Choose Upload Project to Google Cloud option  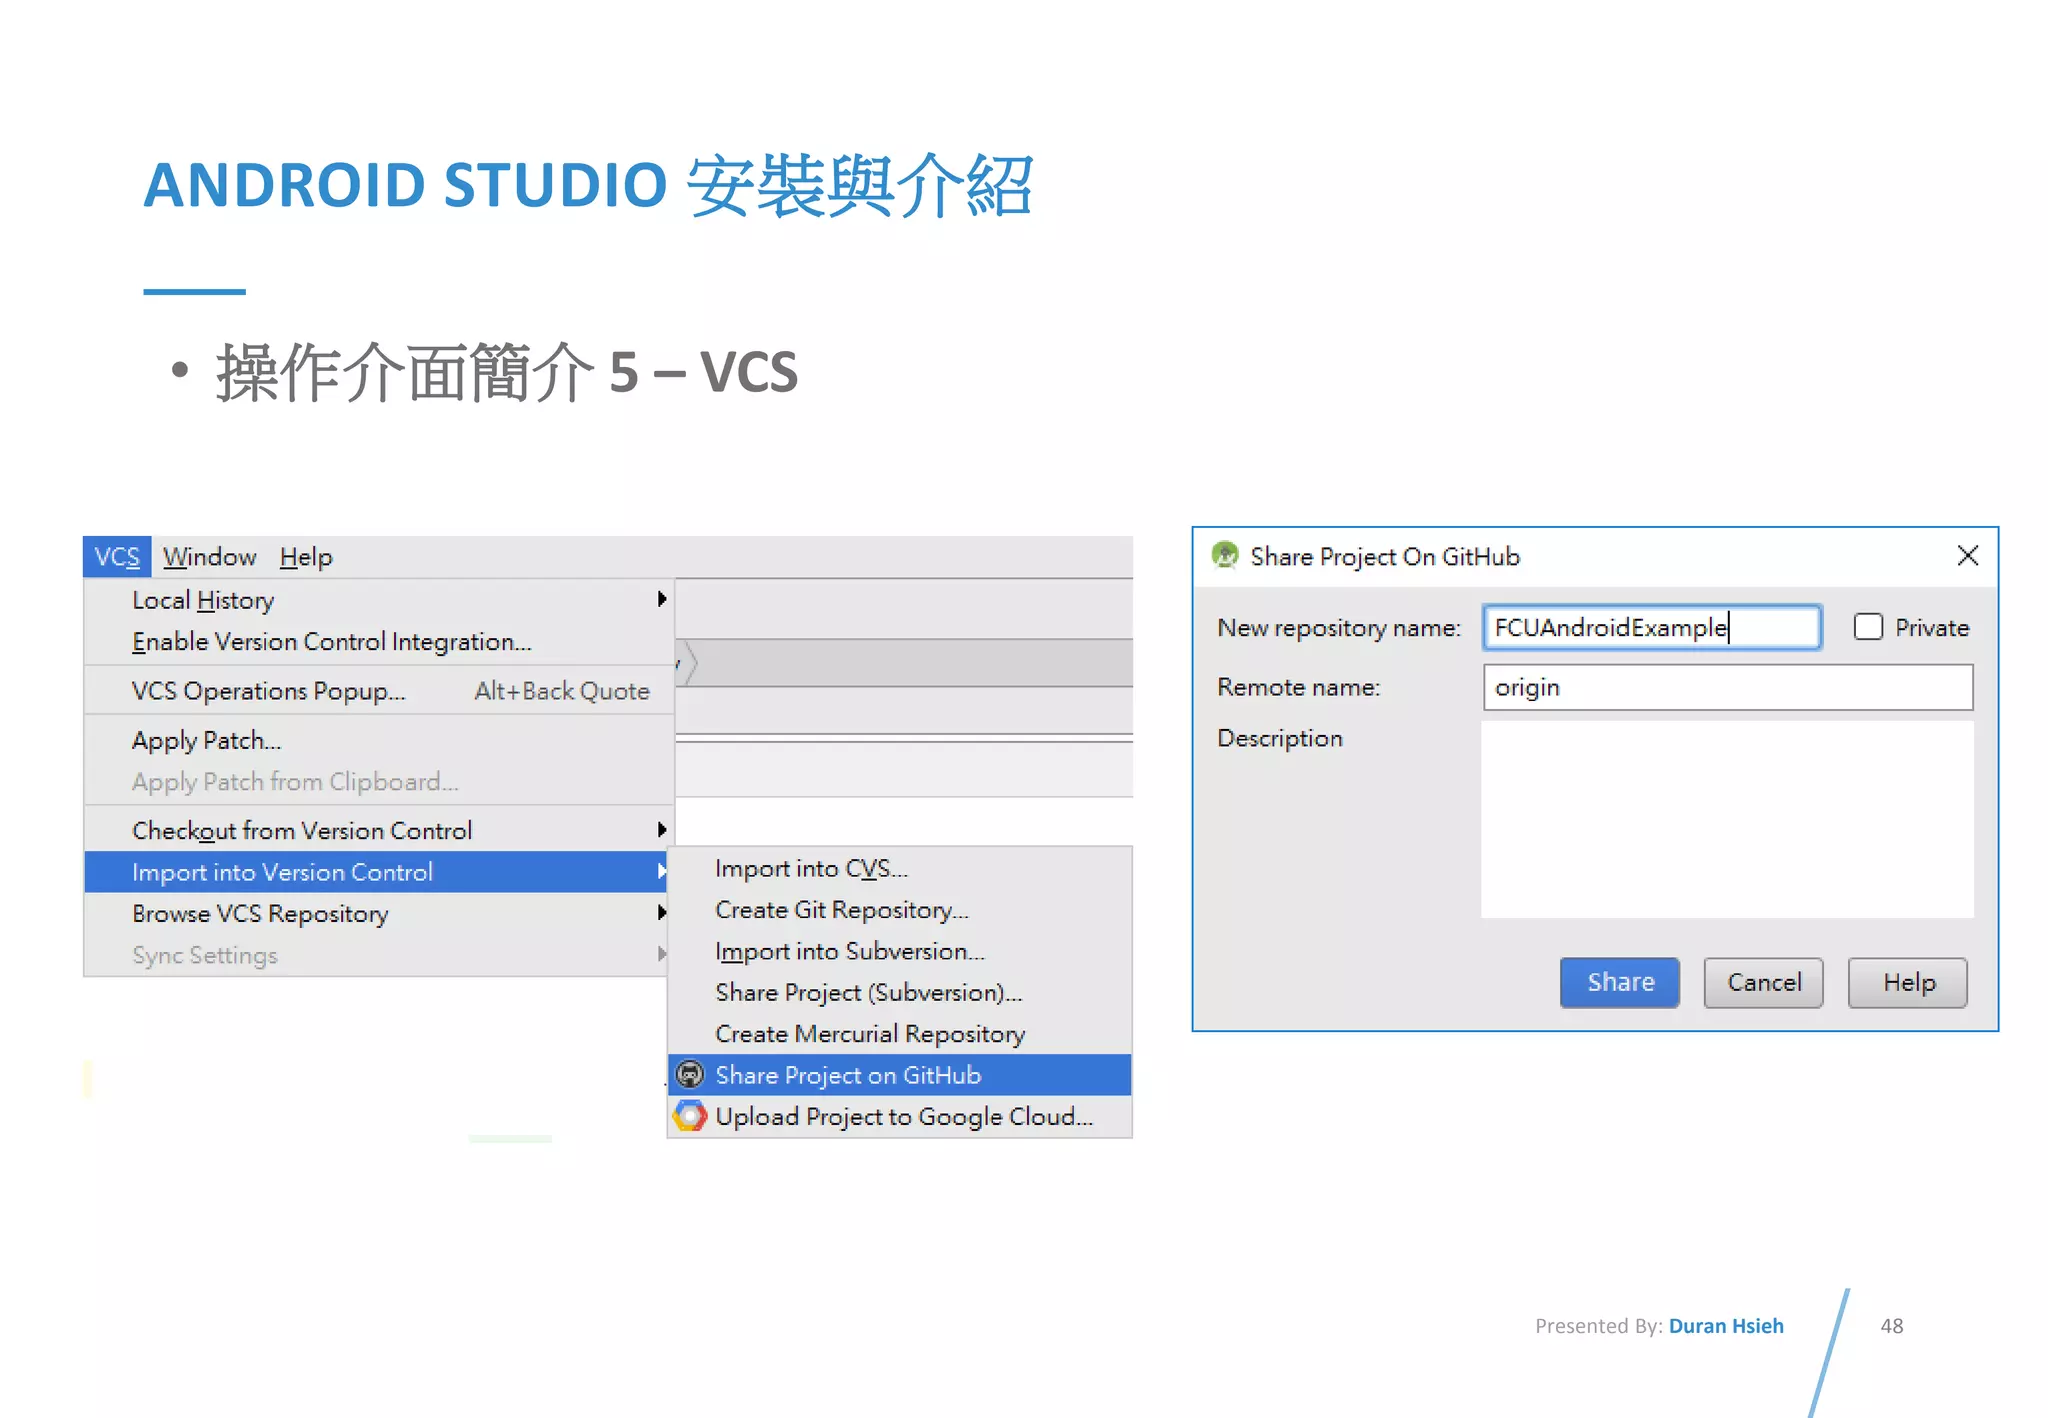pyautogui.click(x=900, y=1116)
